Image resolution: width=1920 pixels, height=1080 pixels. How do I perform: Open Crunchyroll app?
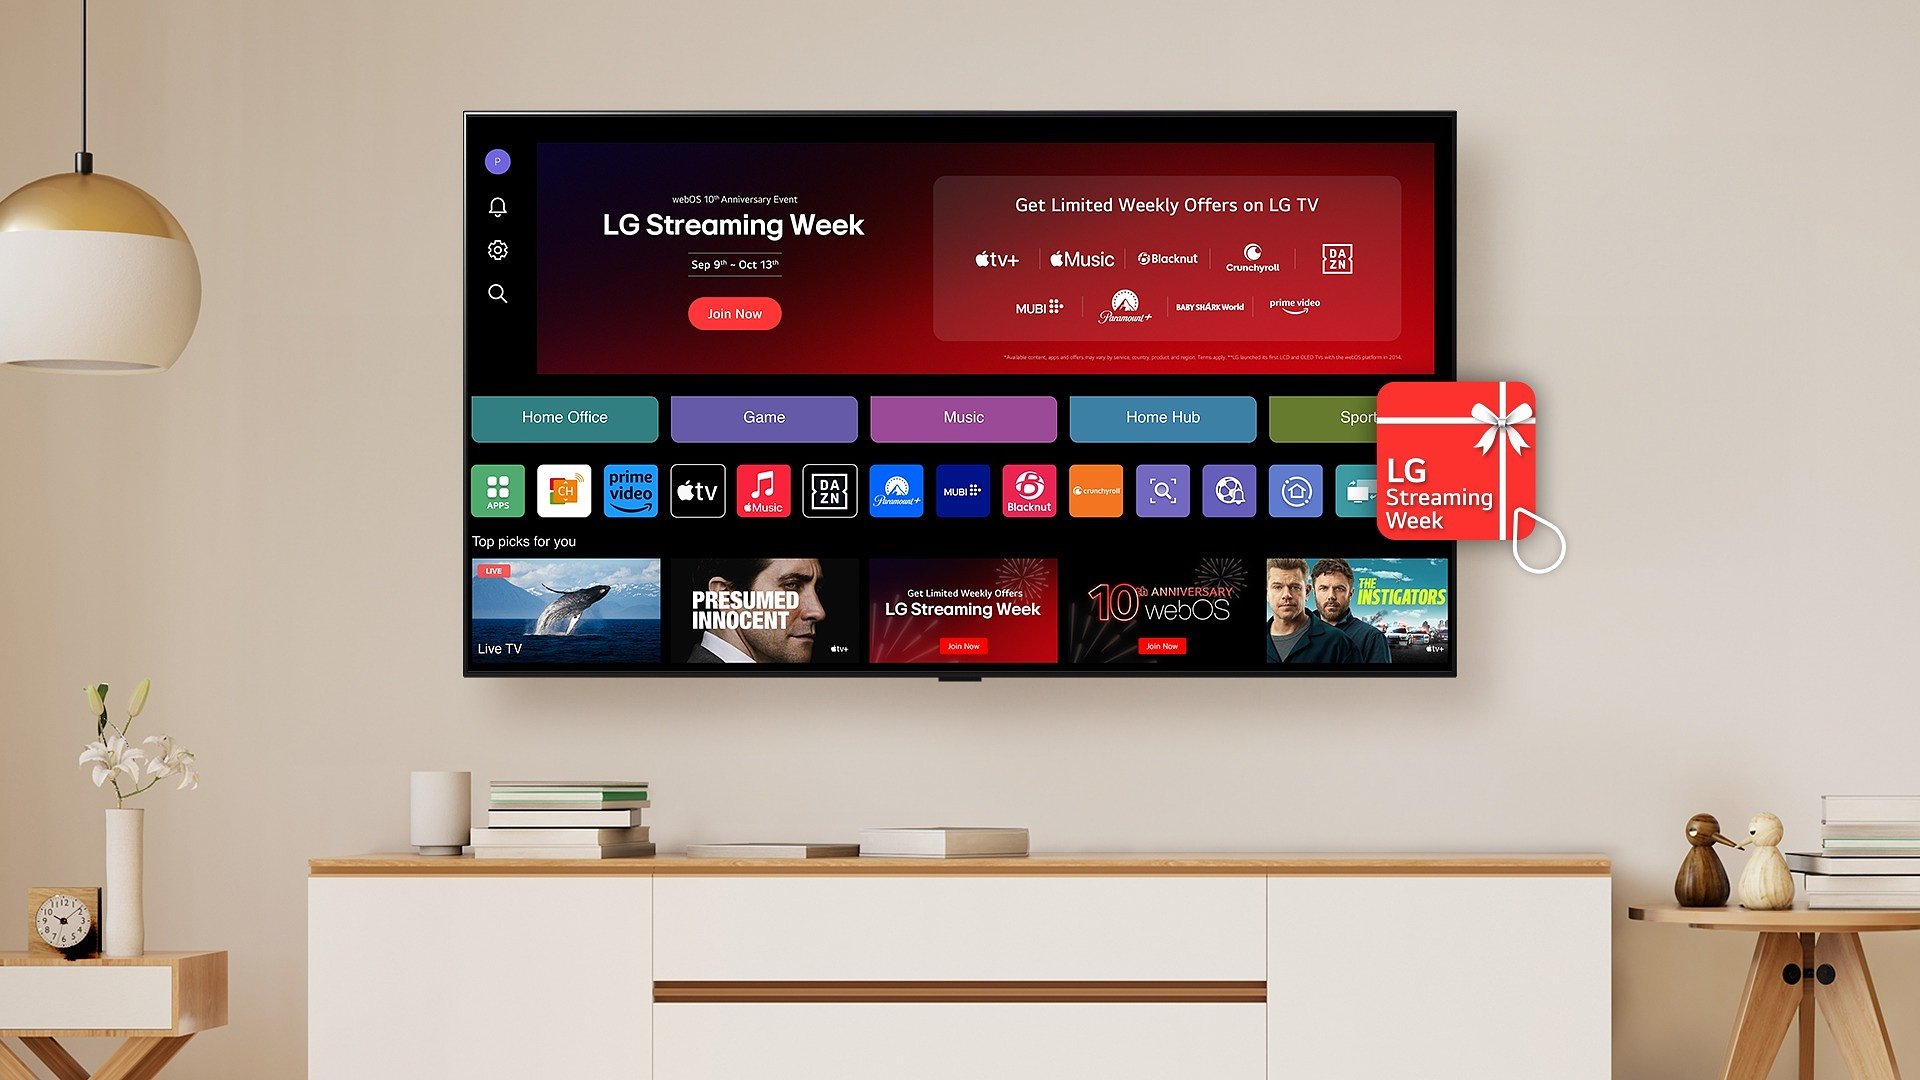pyautogui.click(x=1096, y=491)
